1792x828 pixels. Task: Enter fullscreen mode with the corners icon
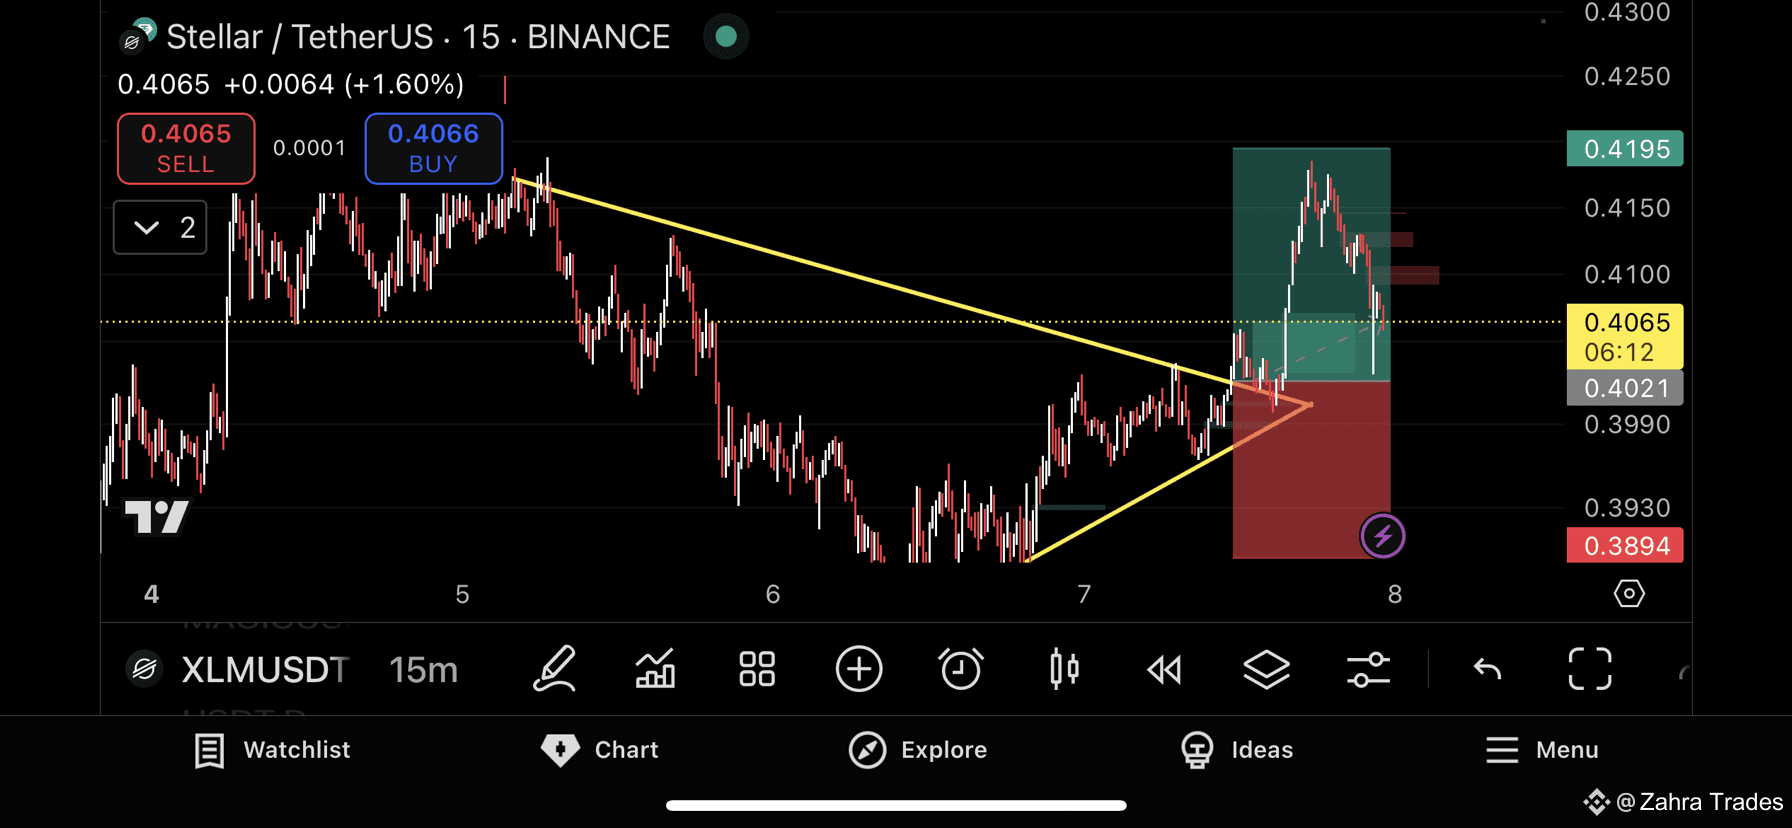click(1590, 669)
